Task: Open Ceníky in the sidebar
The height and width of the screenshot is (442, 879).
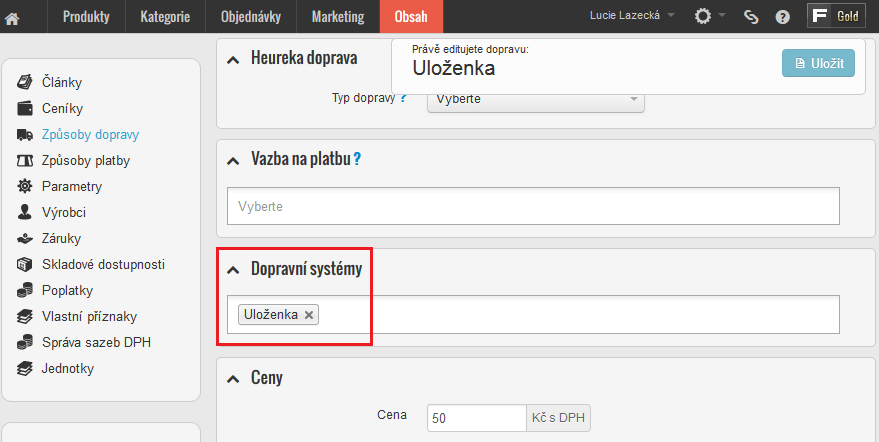Action: coord(62,108)
